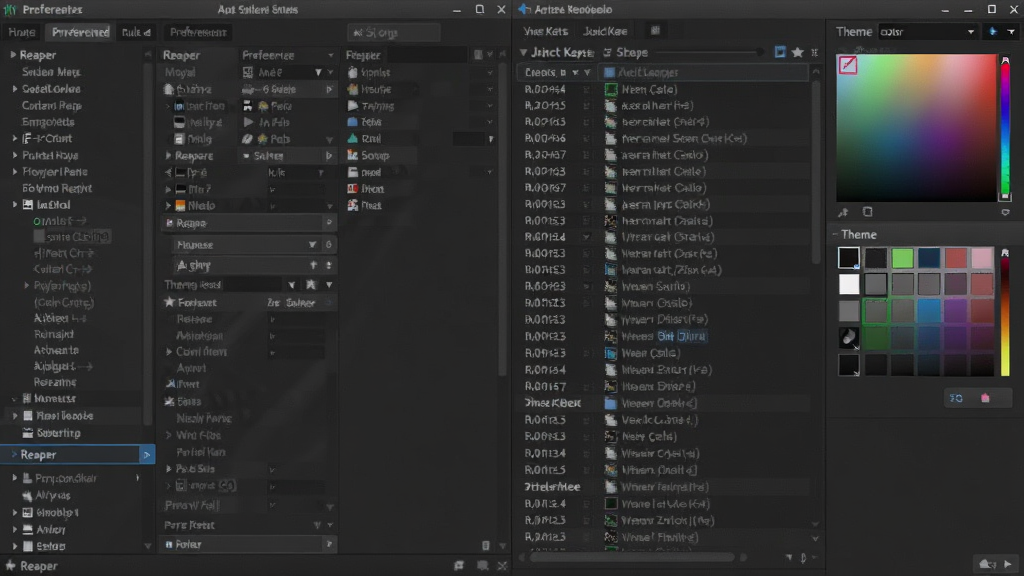Click the search field in Preferences toolbar
Screen dimensions: 1024x576
[x=394, y=32]
